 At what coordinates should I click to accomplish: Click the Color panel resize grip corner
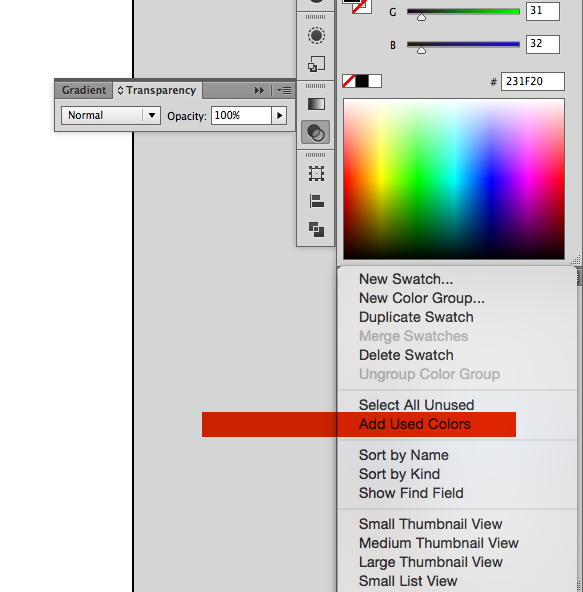click(x=576, y=260)
